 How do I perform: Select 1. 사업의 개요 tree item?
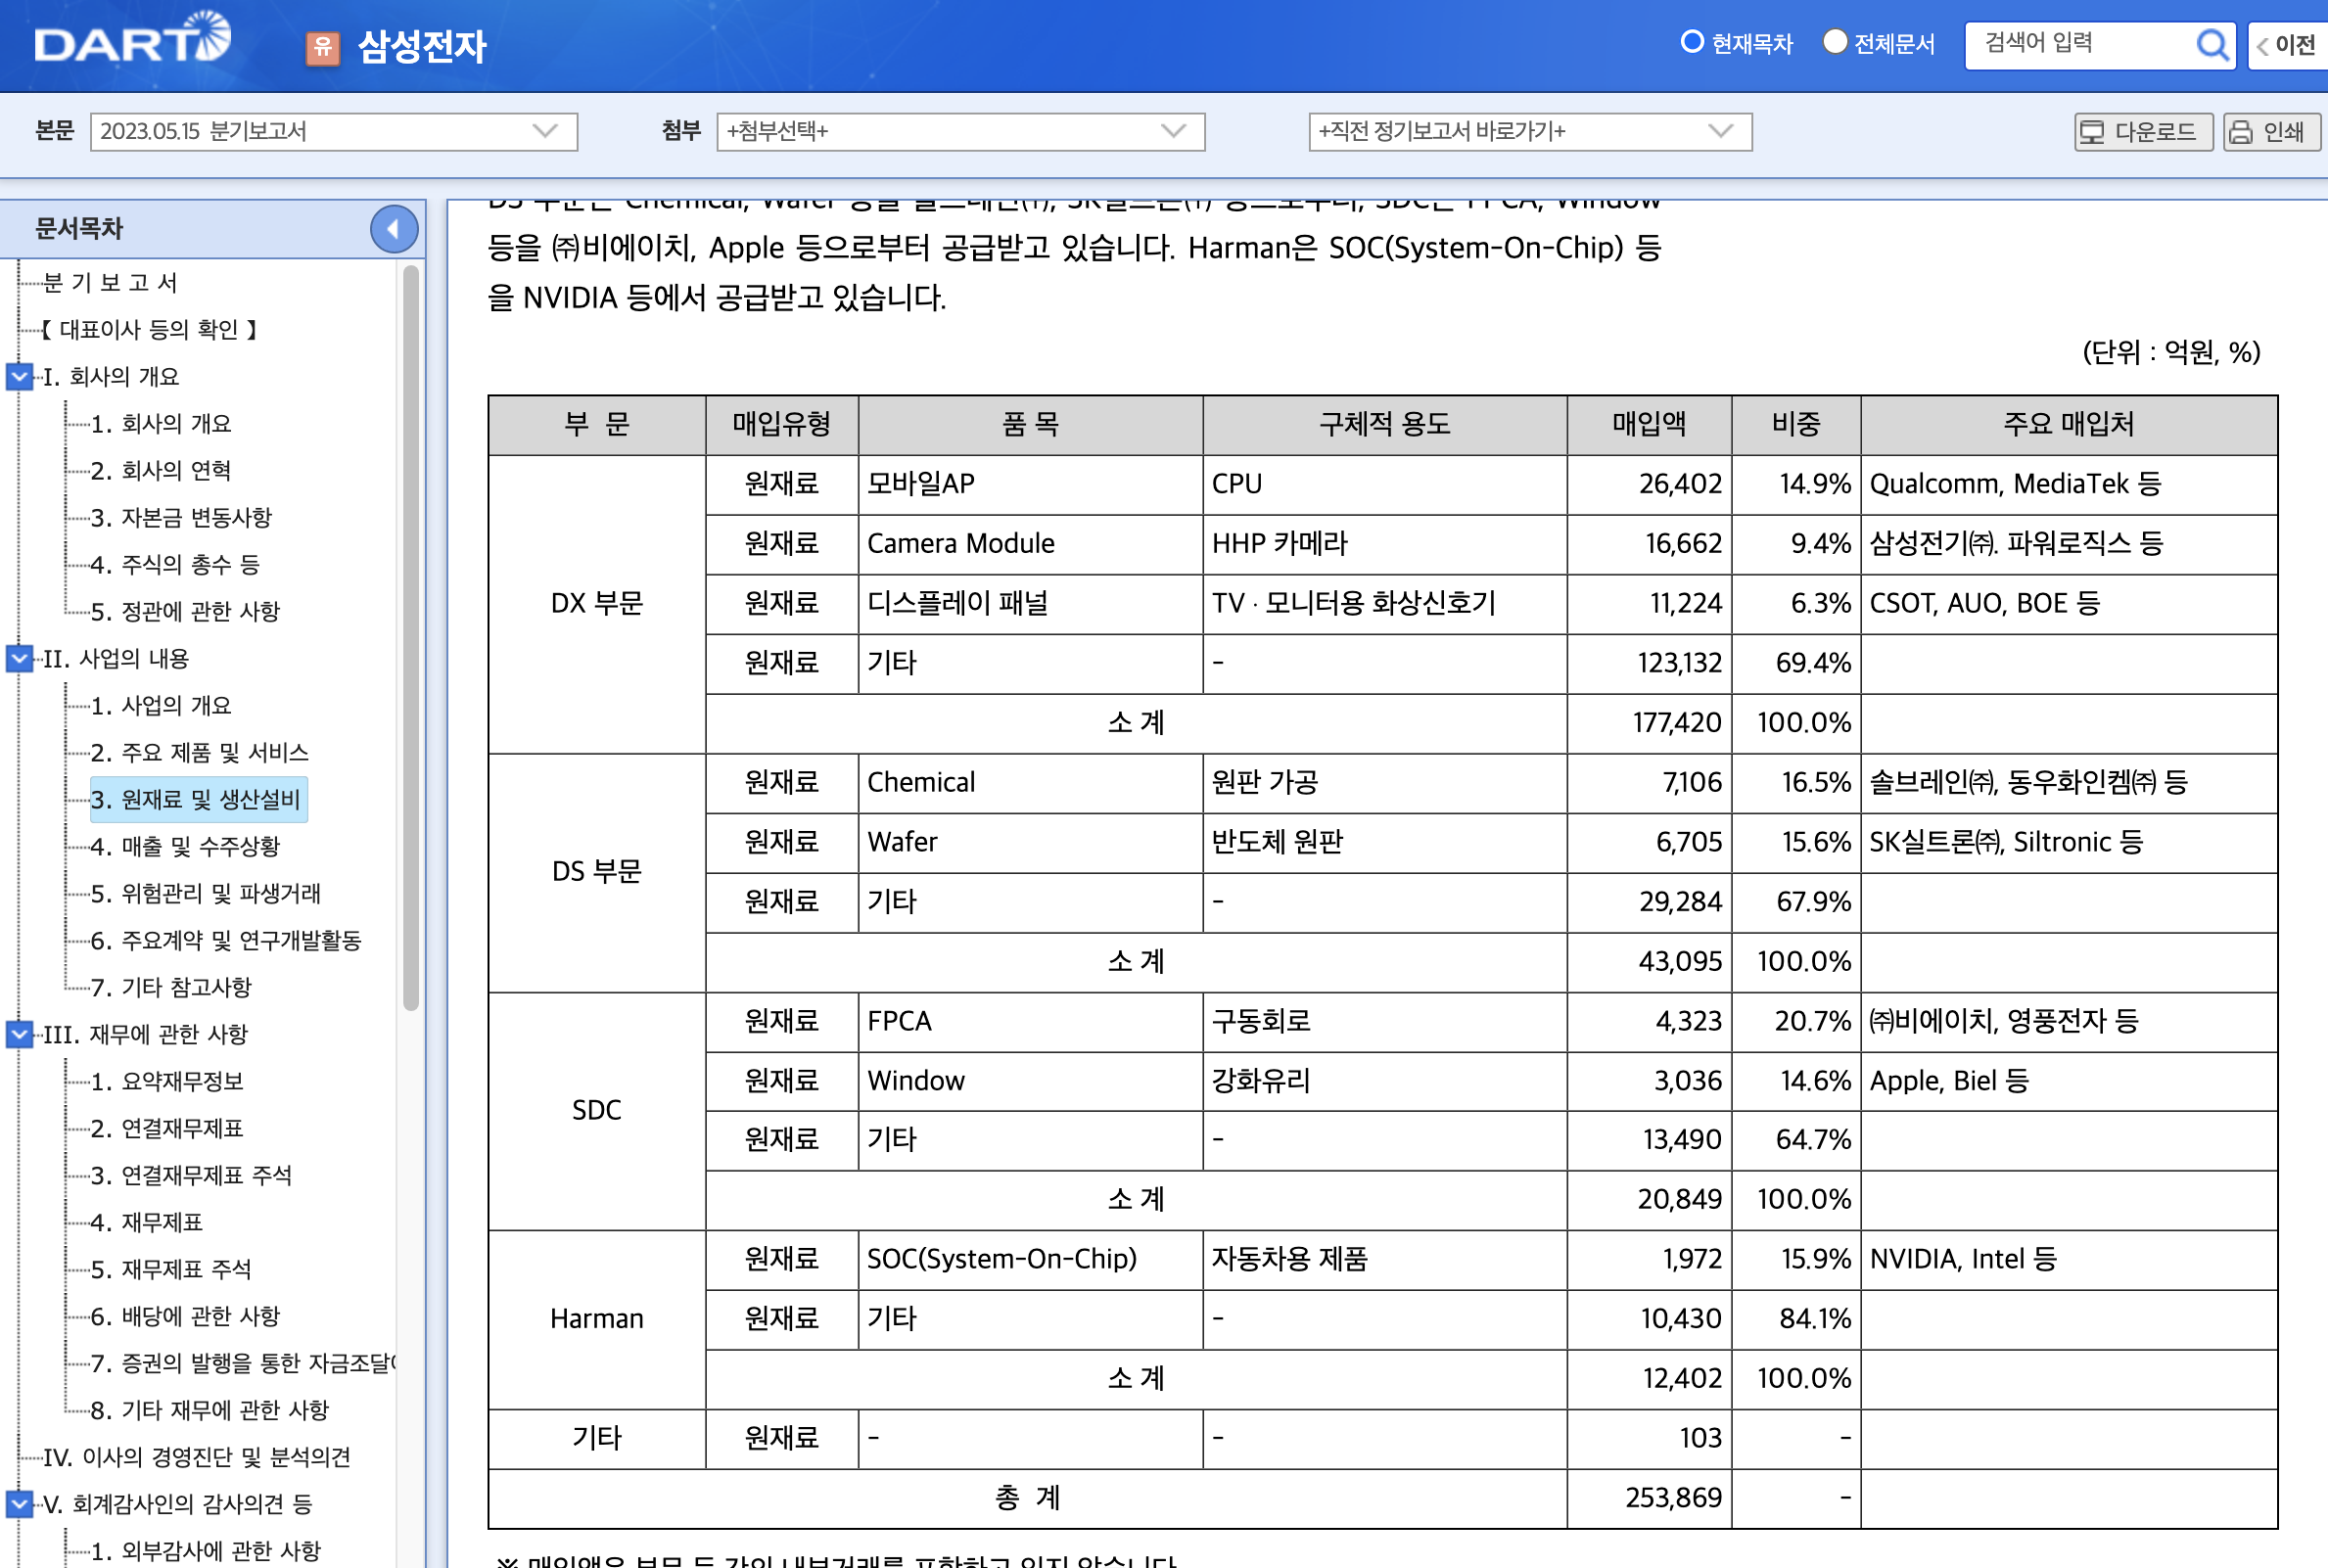161,705
